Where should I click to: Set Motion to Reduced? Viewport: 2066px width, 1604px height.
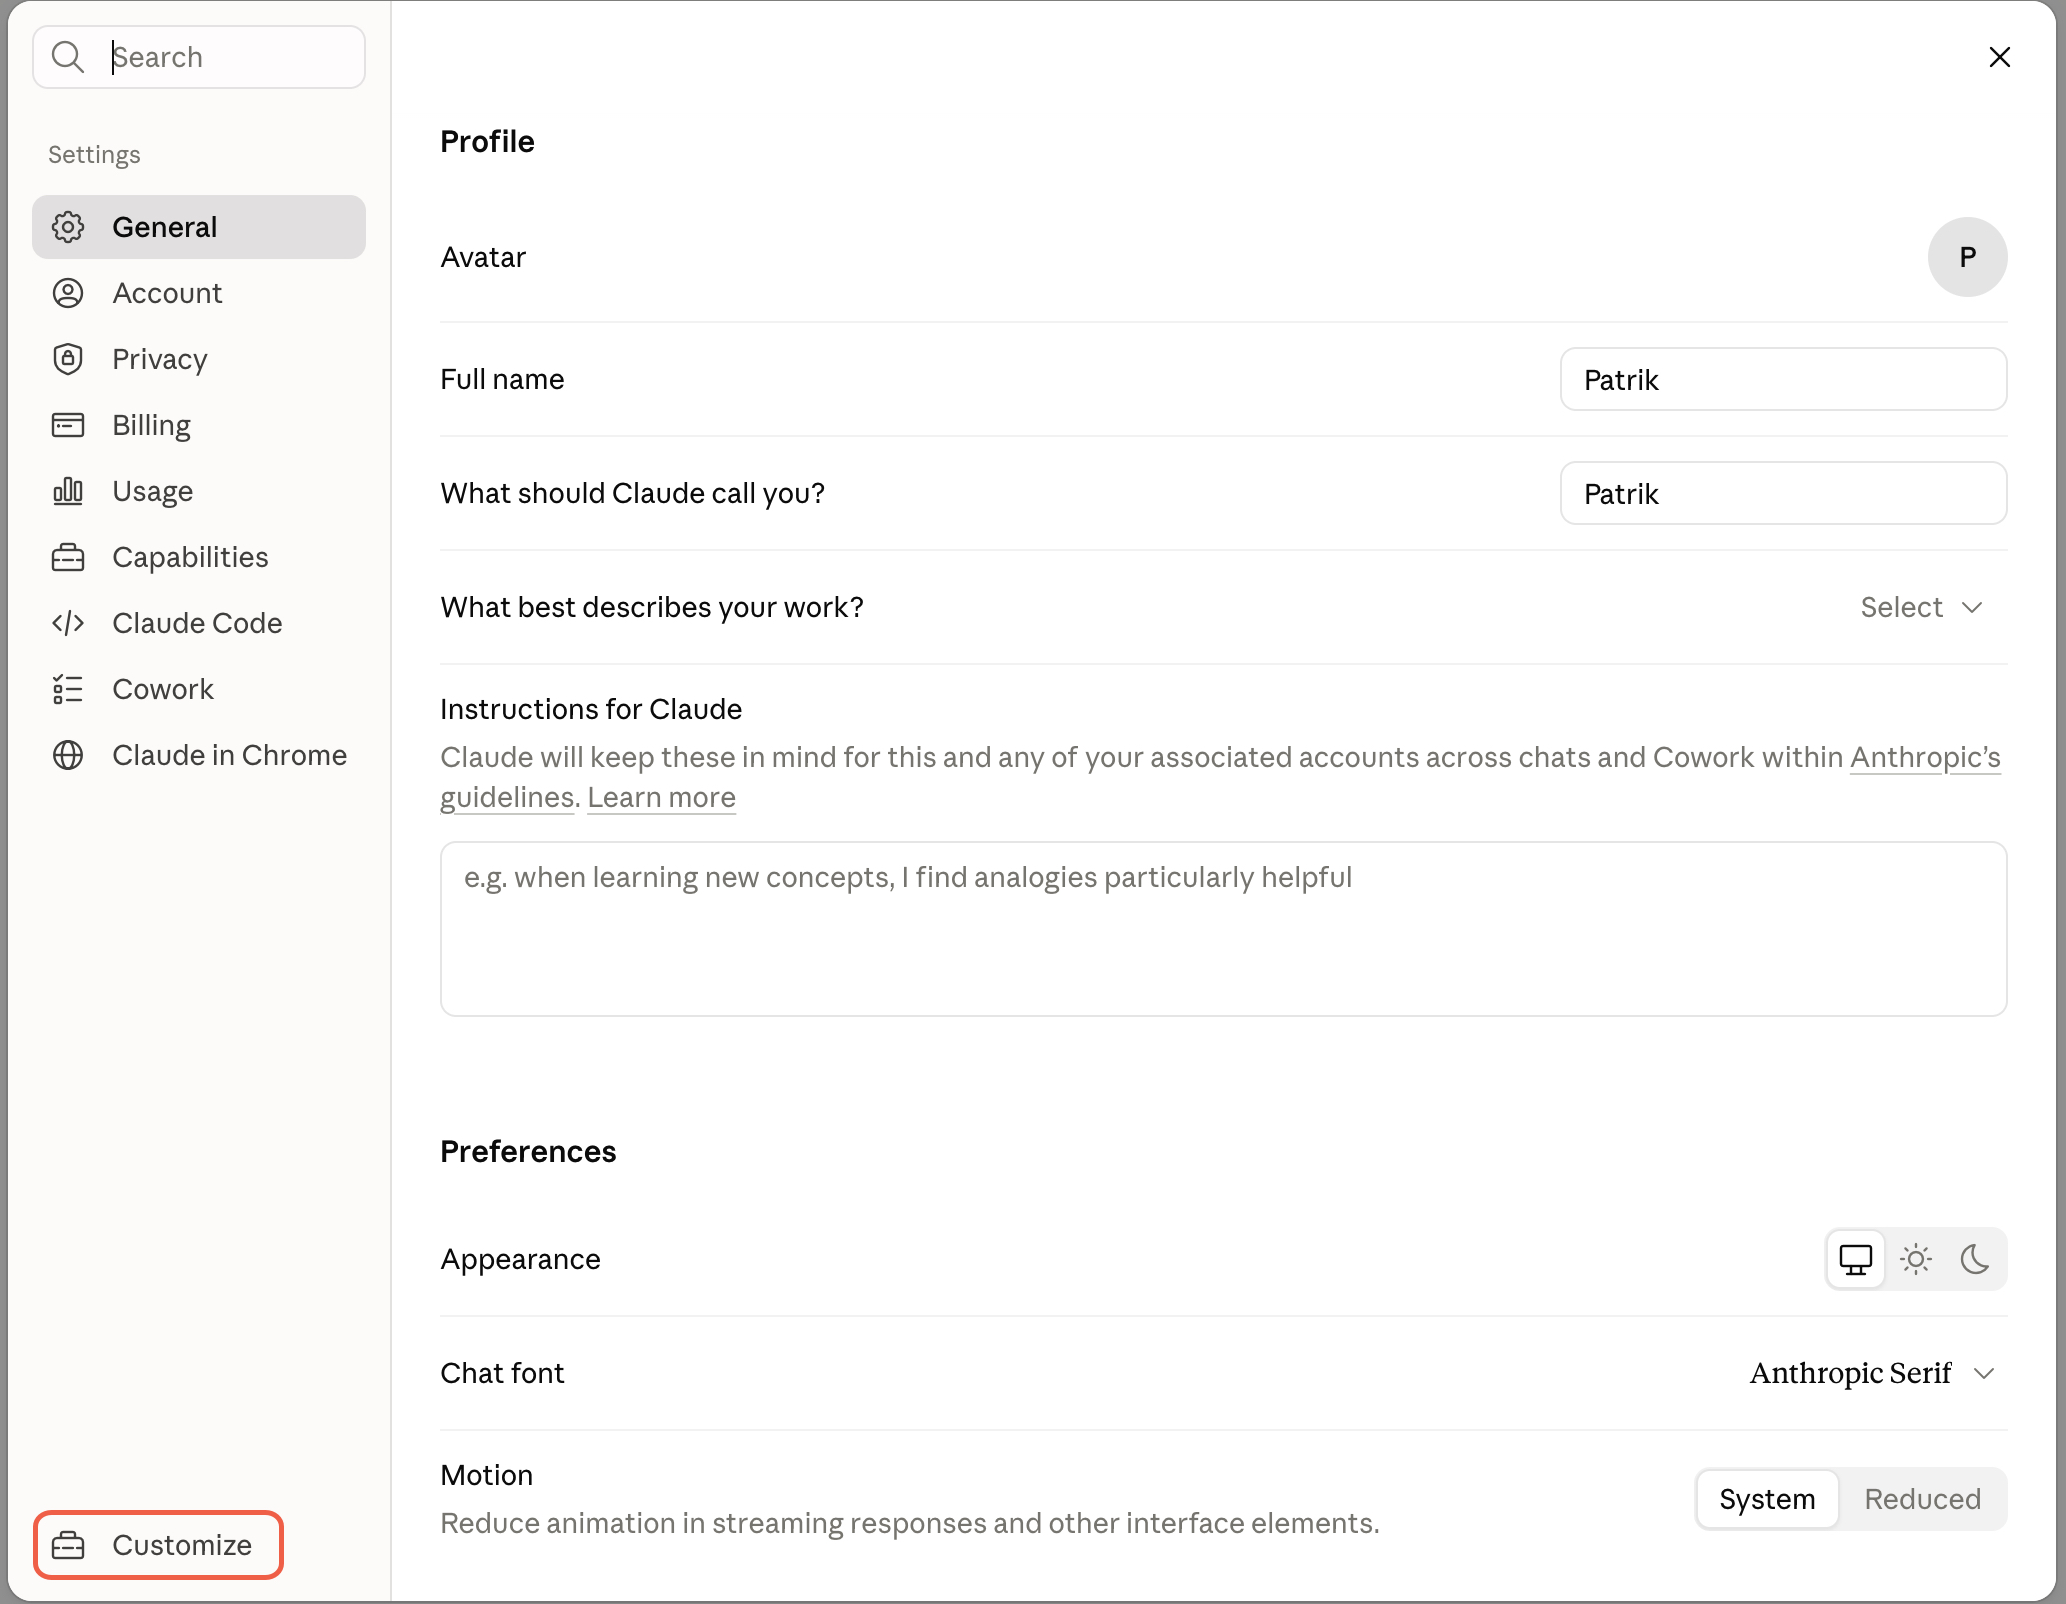pos(1922,1499)
